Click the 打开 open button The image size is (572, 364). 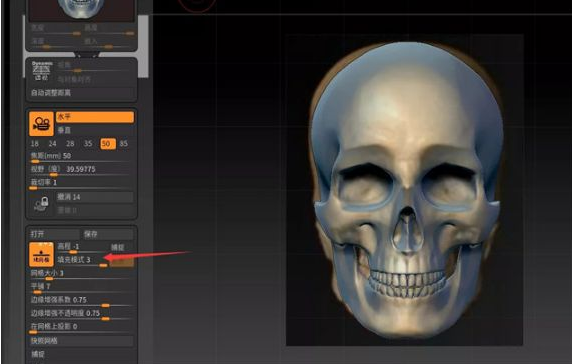pyautogui.click(x=54, y=234)
